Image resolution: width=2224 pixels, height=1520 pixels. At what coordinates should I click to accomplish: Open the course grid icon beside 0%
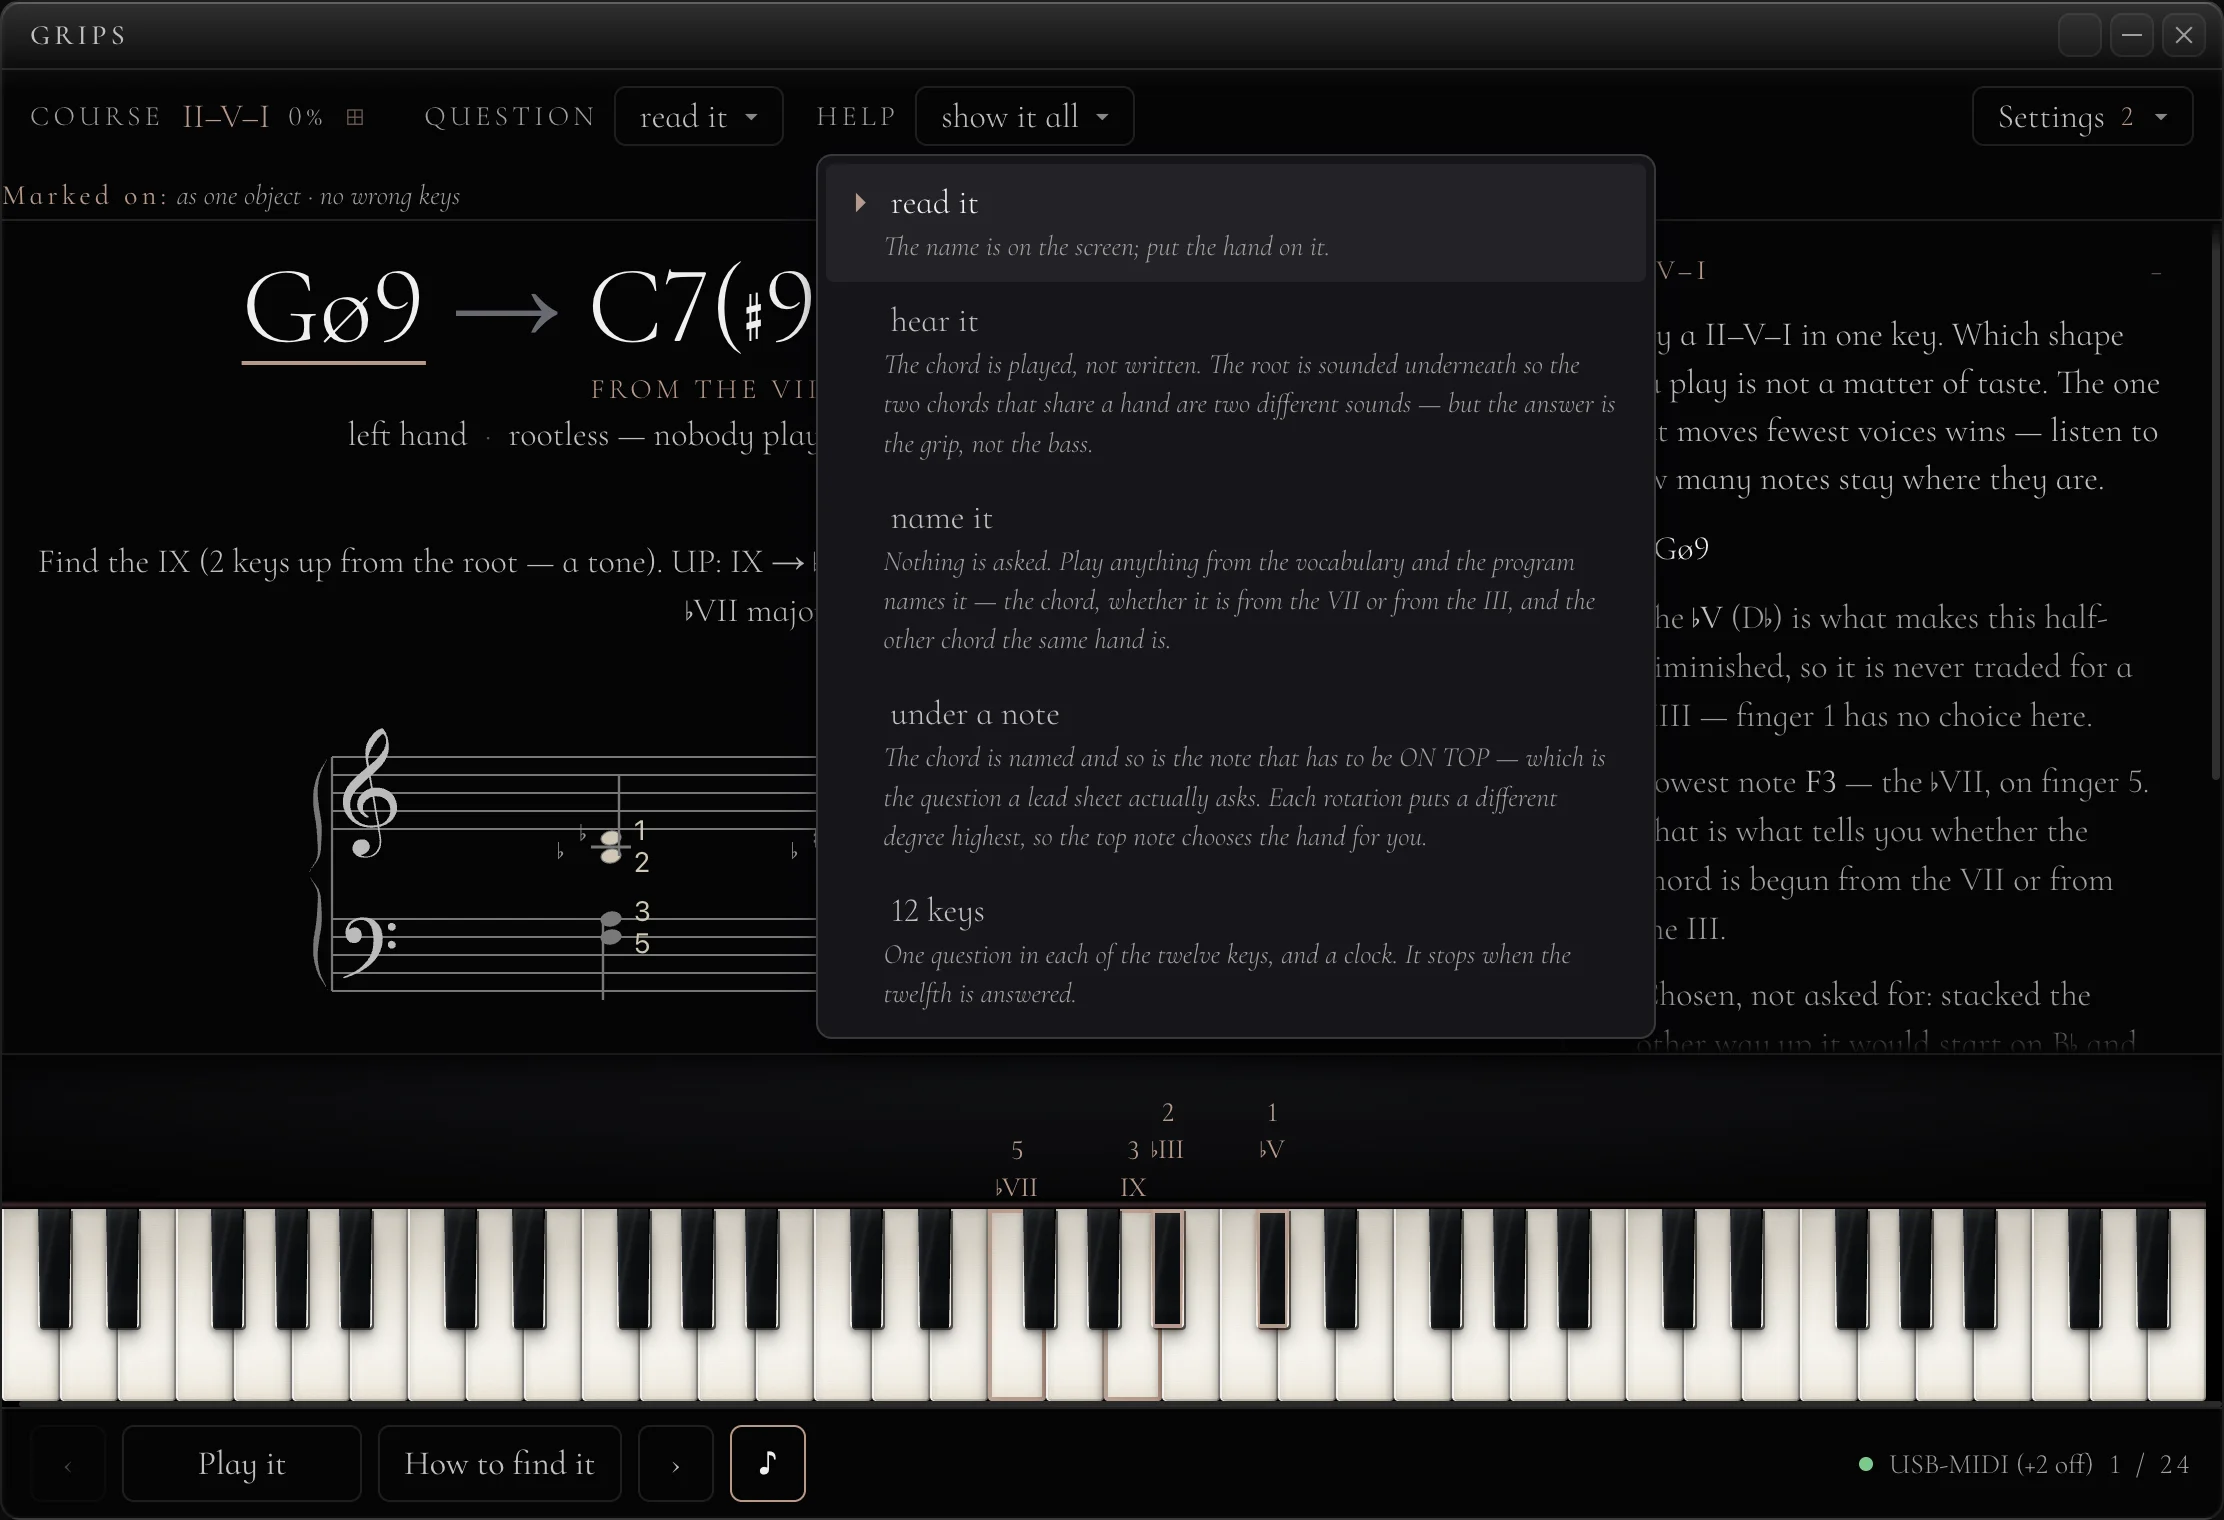pos(355,117)
